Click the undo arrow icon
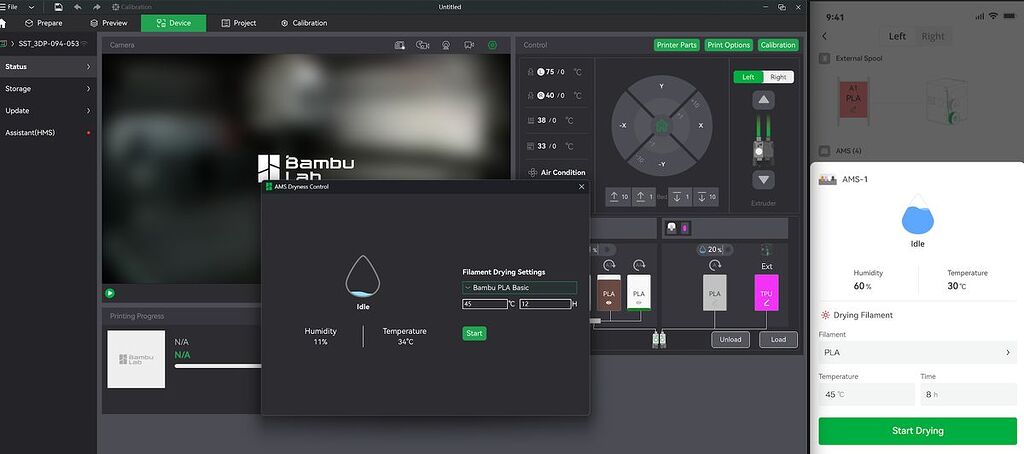Viewport: 1024px width, 454px height. coord(78,7)
